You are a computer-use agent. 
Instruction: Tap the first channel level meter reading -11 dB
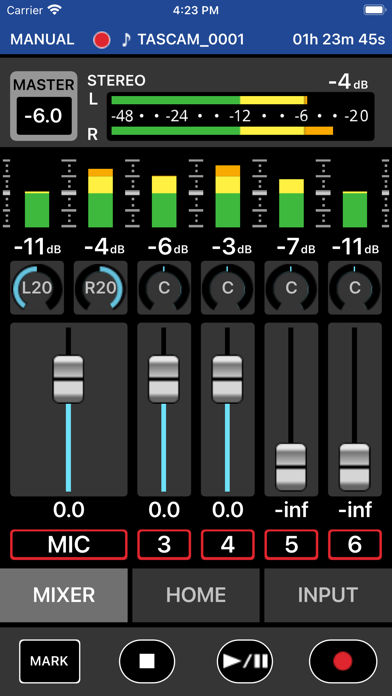point(37,210)
